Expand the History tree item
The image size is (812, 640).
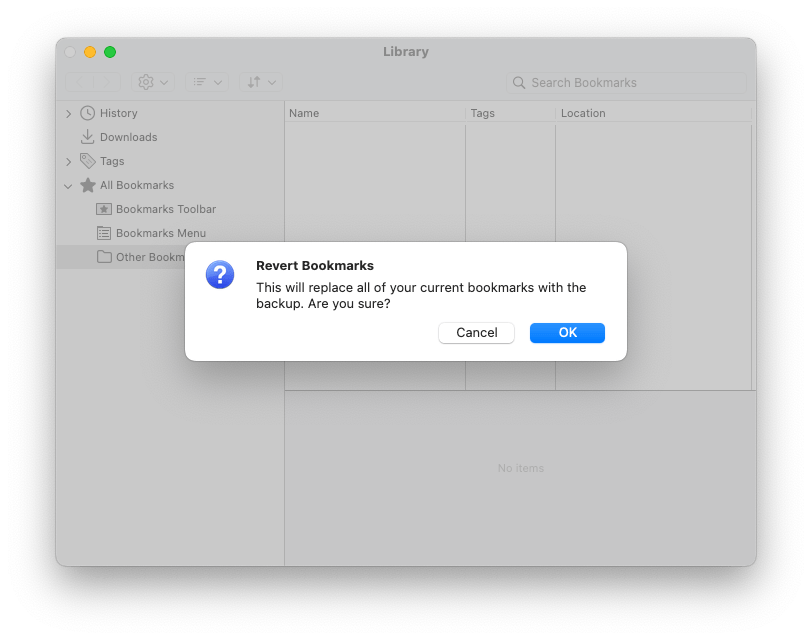[x=68, y=113]
